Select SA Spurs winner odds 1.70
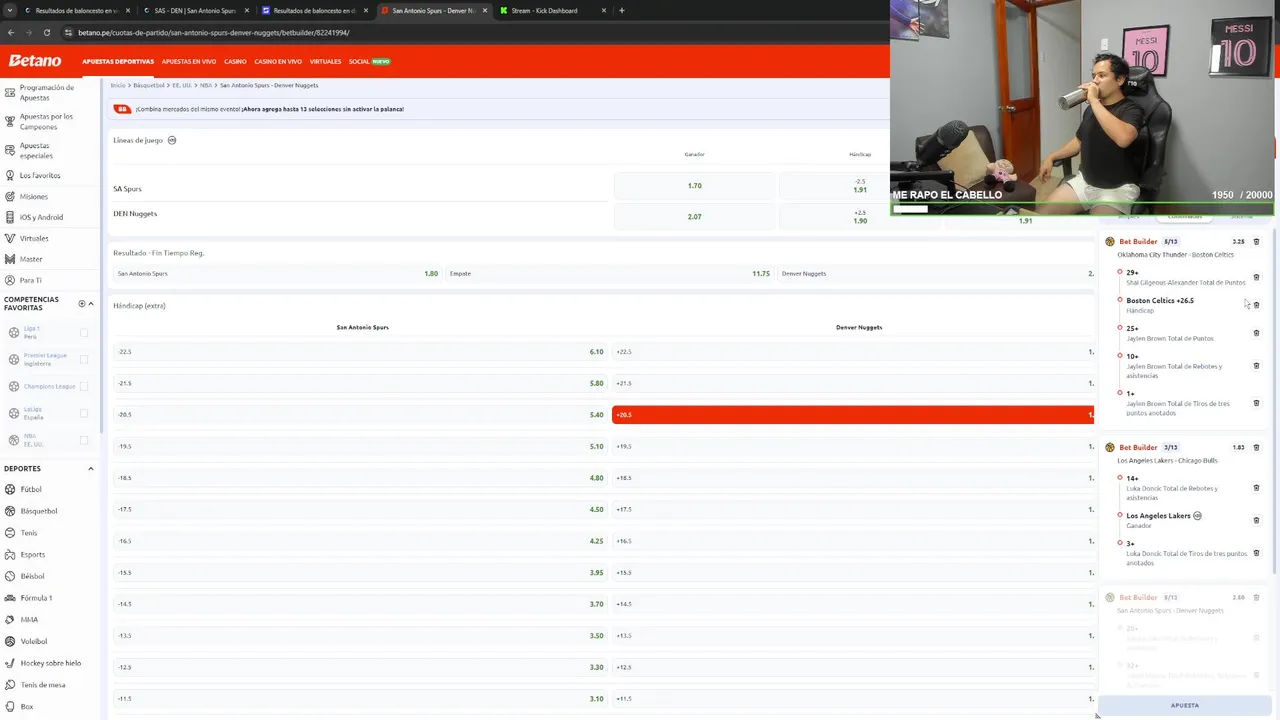 point(694,186)
